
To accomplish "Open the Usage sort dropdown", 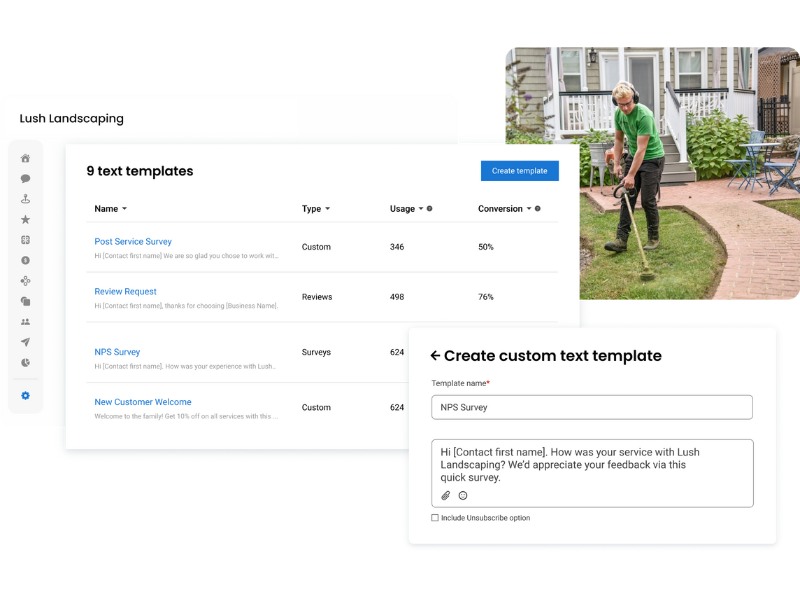I will (404, 208).
